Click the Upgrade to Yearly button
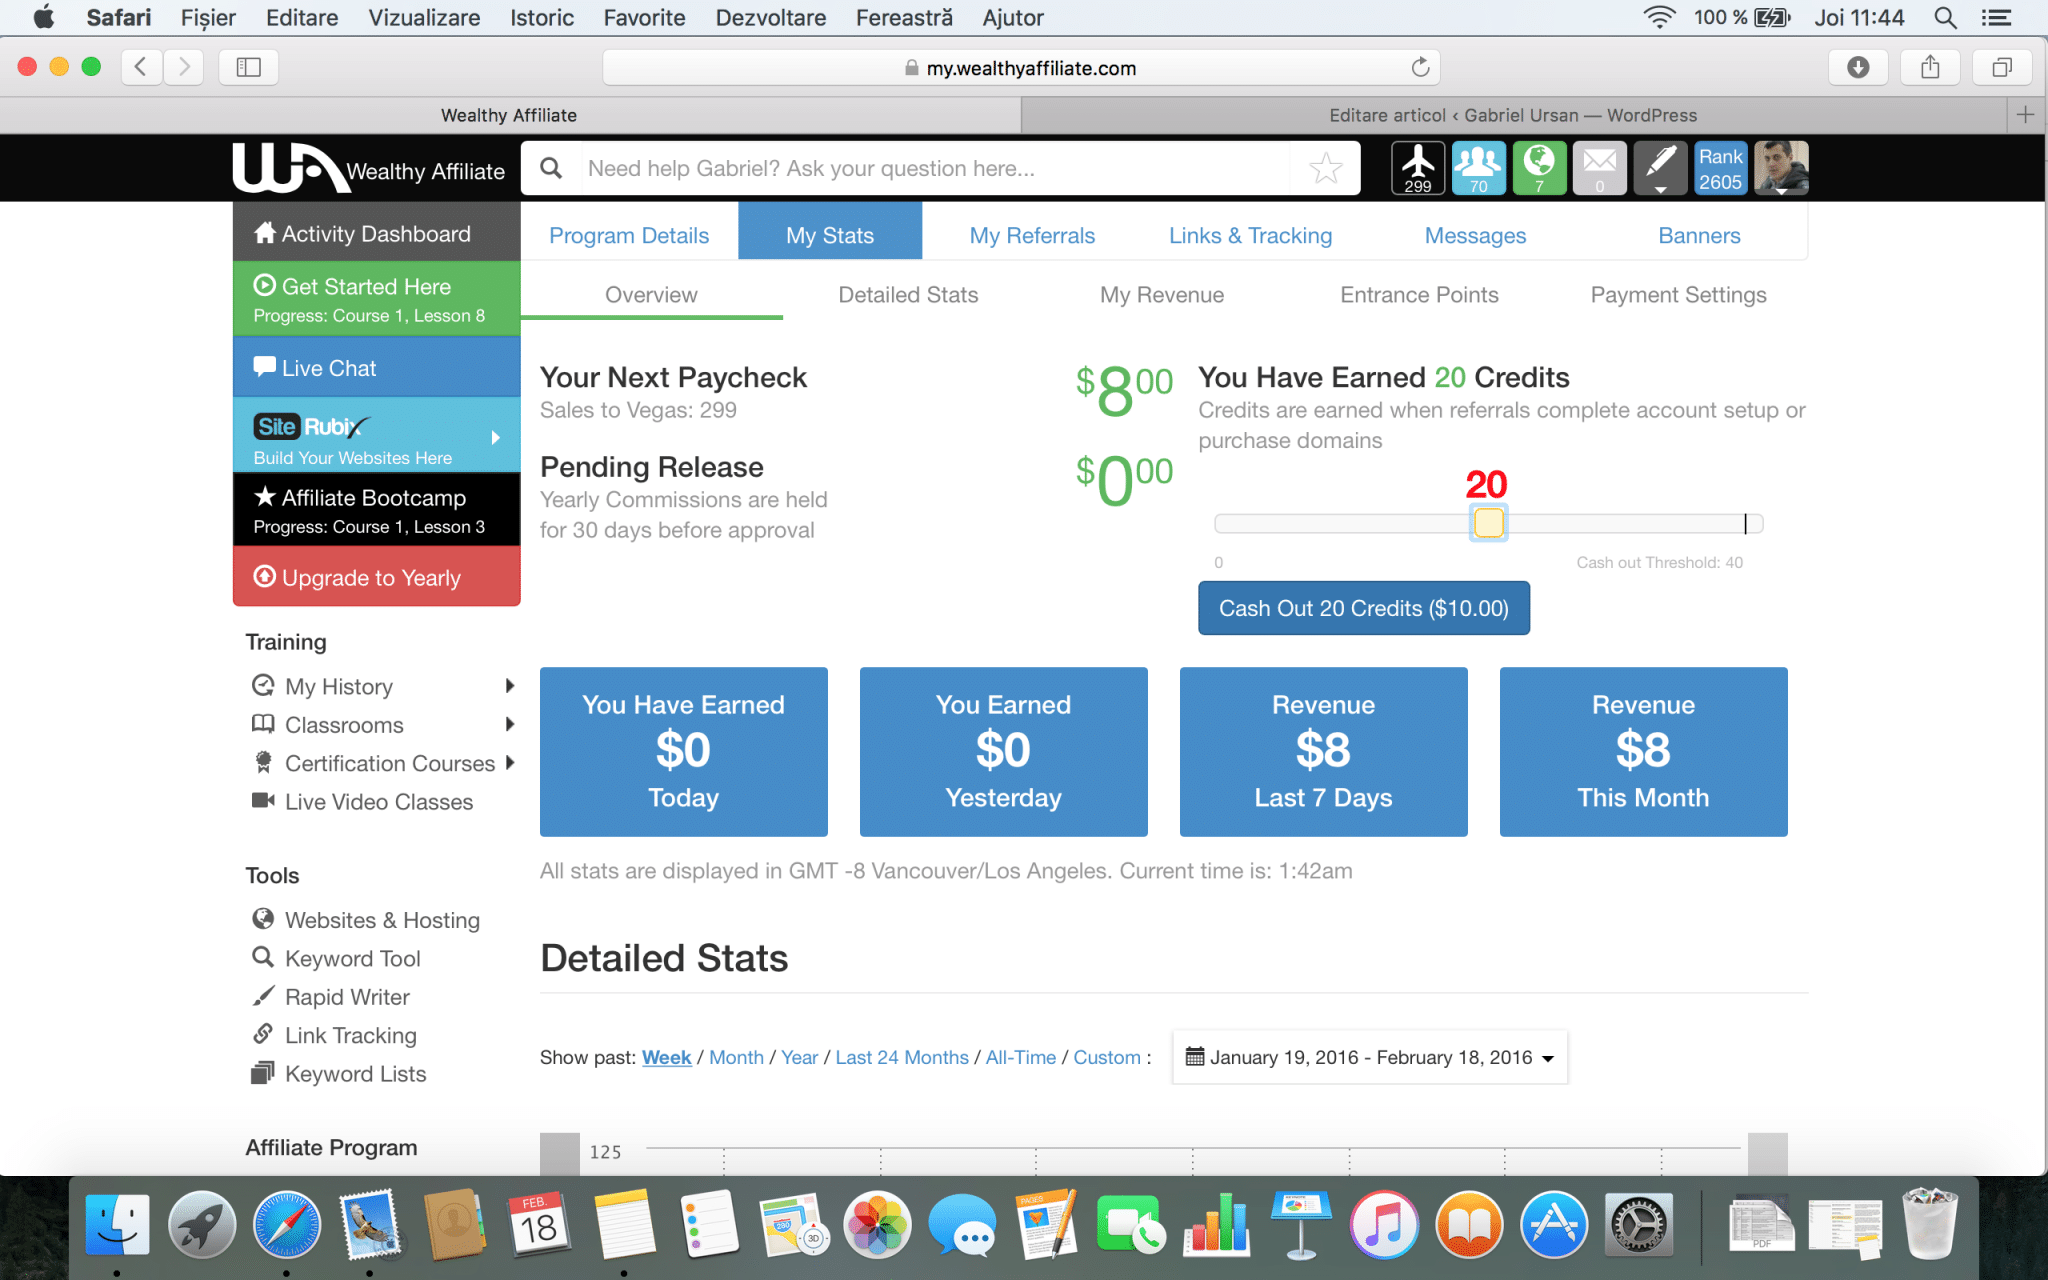This screenshot has width=2048, height=1280. pos(377,577)
